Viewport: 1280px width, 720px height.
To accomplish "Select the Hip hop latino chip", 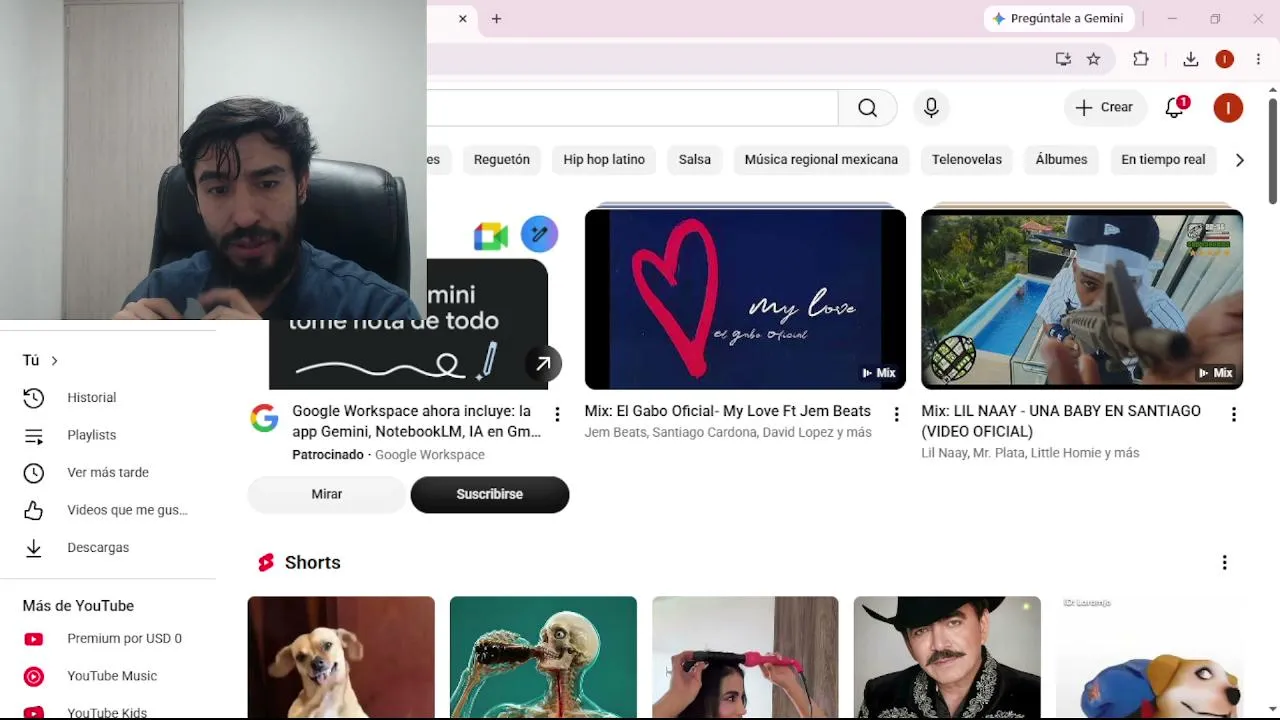I will [x=604, y=160].
